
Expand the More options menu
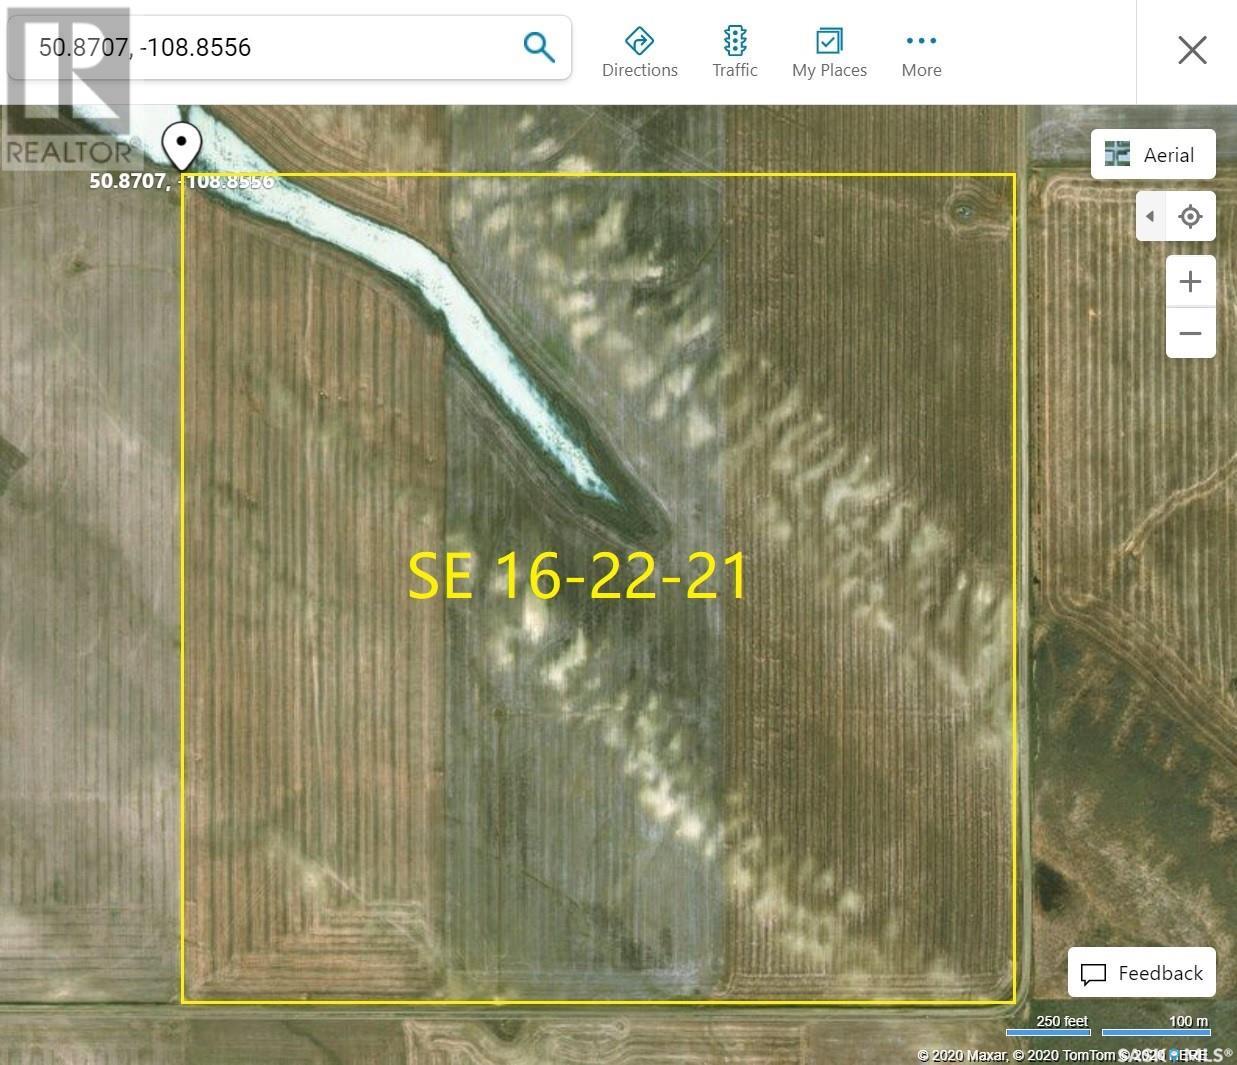[921, 52]
